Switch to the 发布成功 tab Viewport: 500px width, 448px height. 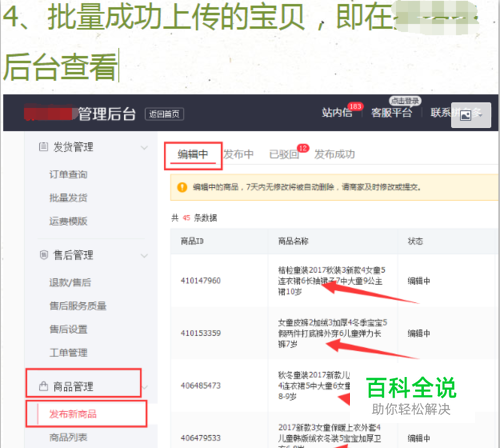[334, 154]
